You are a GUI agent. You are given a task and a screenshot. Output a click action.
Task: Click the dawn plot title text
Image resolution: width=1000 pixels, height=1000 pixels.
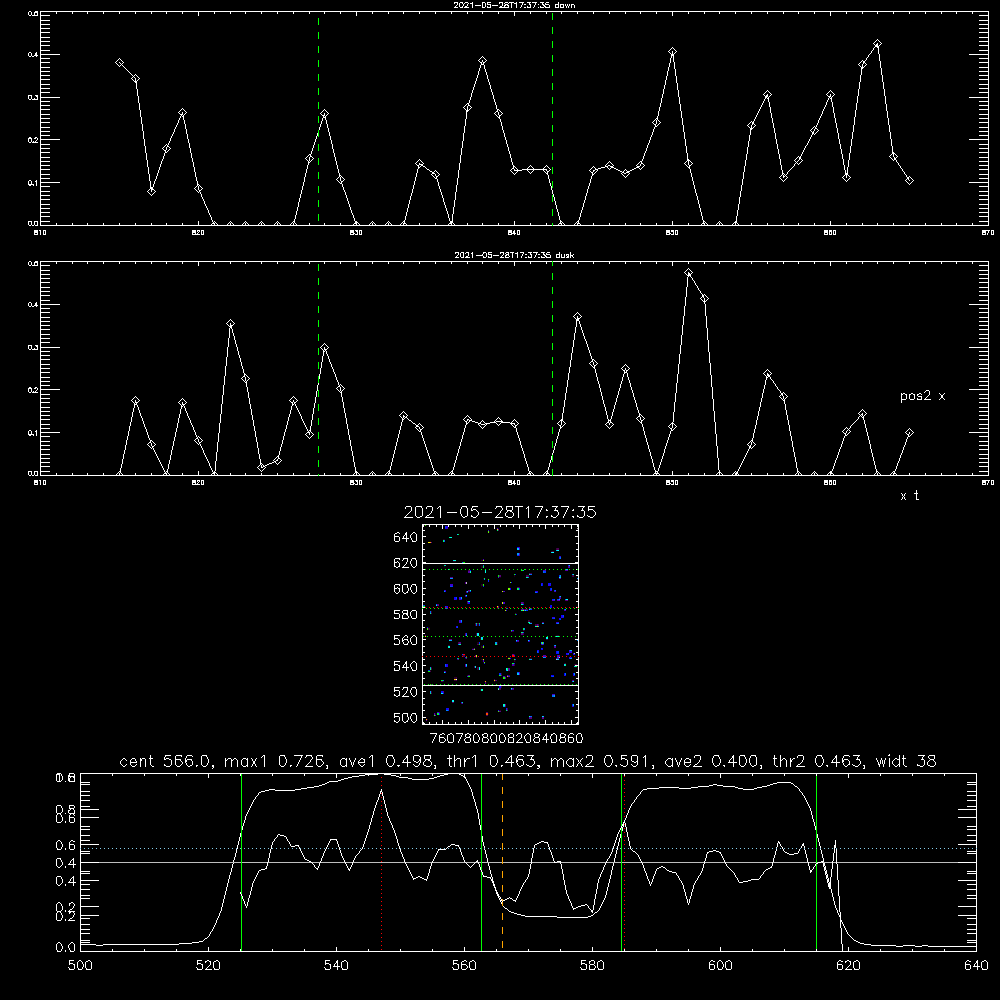point(514,5)
